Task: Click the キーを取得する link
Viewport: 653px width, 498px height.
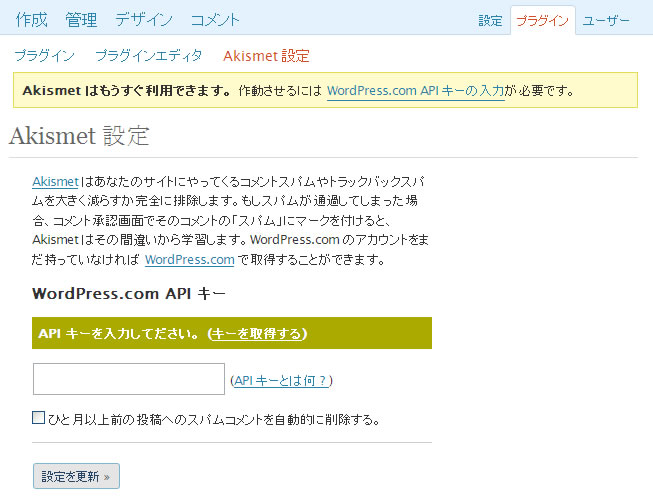Action: 257,334
